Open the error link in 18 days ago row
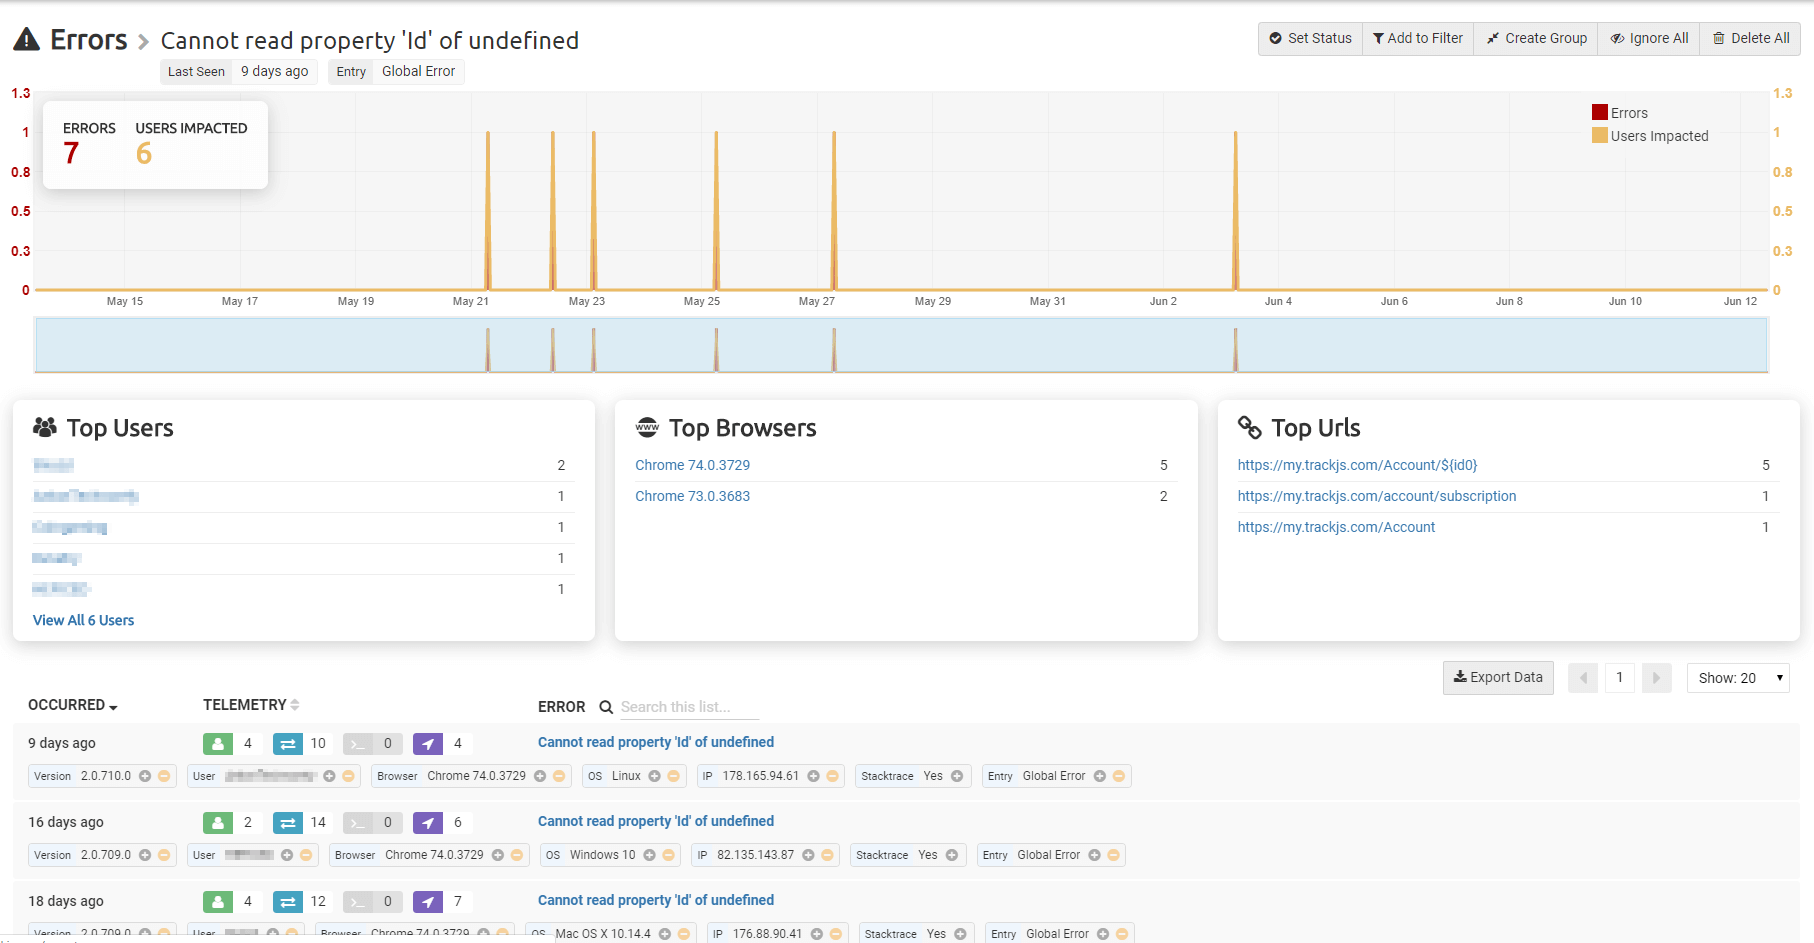The height and width of the screenshot is (943, 1814). [x=656, y=900]
